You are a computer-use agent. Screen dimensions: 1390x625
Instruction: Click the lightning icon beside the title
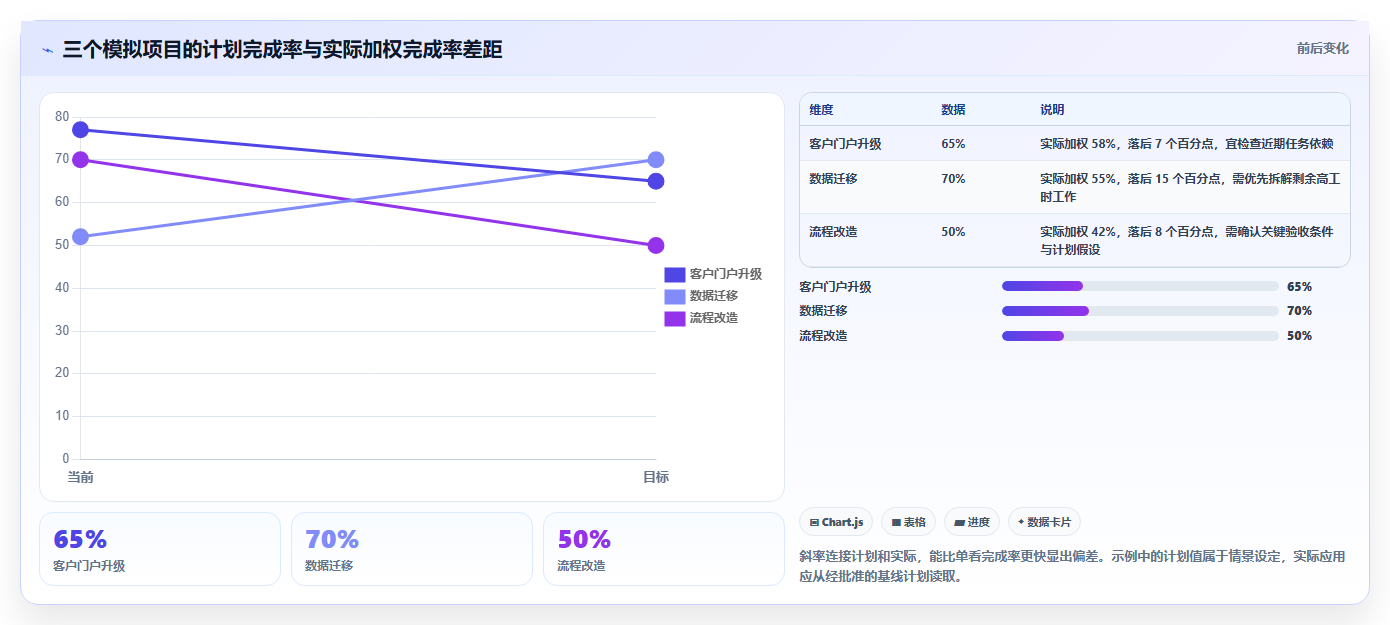click(x=47, y=49)
